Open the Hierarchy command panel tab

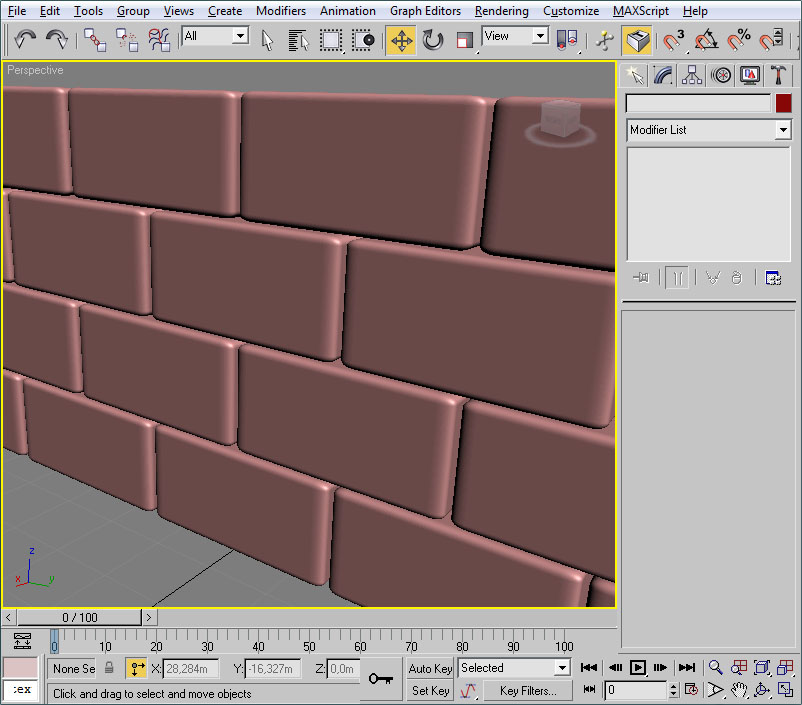[691, 76]
